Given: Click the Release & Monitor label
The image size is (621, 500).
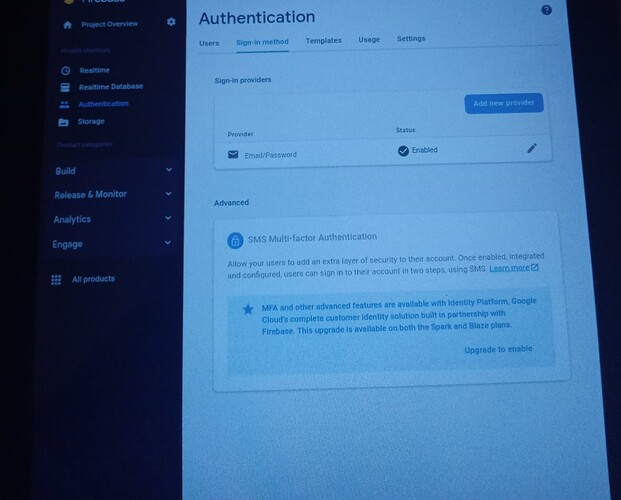Looking at the screenshot, I should [91, 195].
